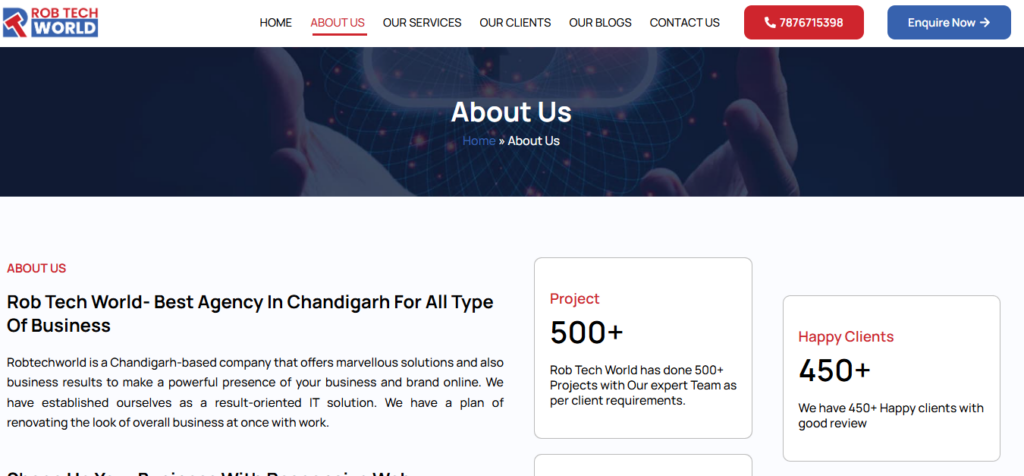Viewport: 1024px width, 476px height.
Task: Click the Rob Tech World logo
Action: 50,21
